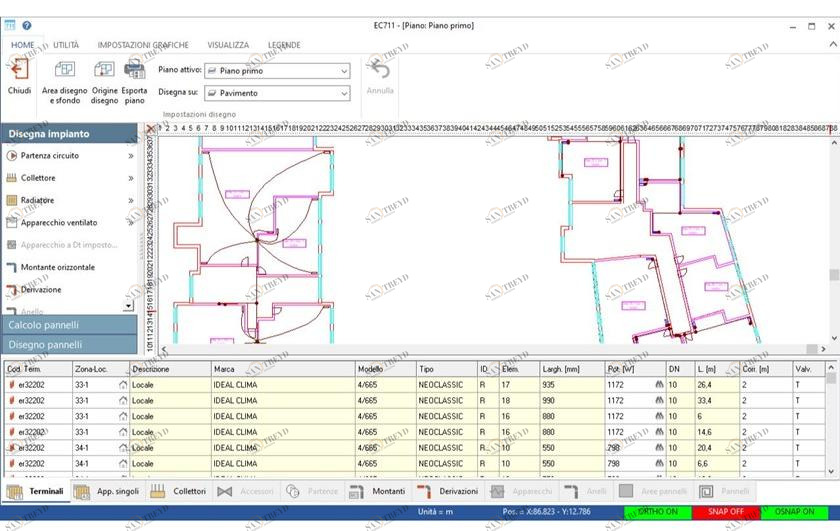This screenshot has height=531, width=840.
Task: Choose the Radiatore tool in sidebar
Action: 37,200
